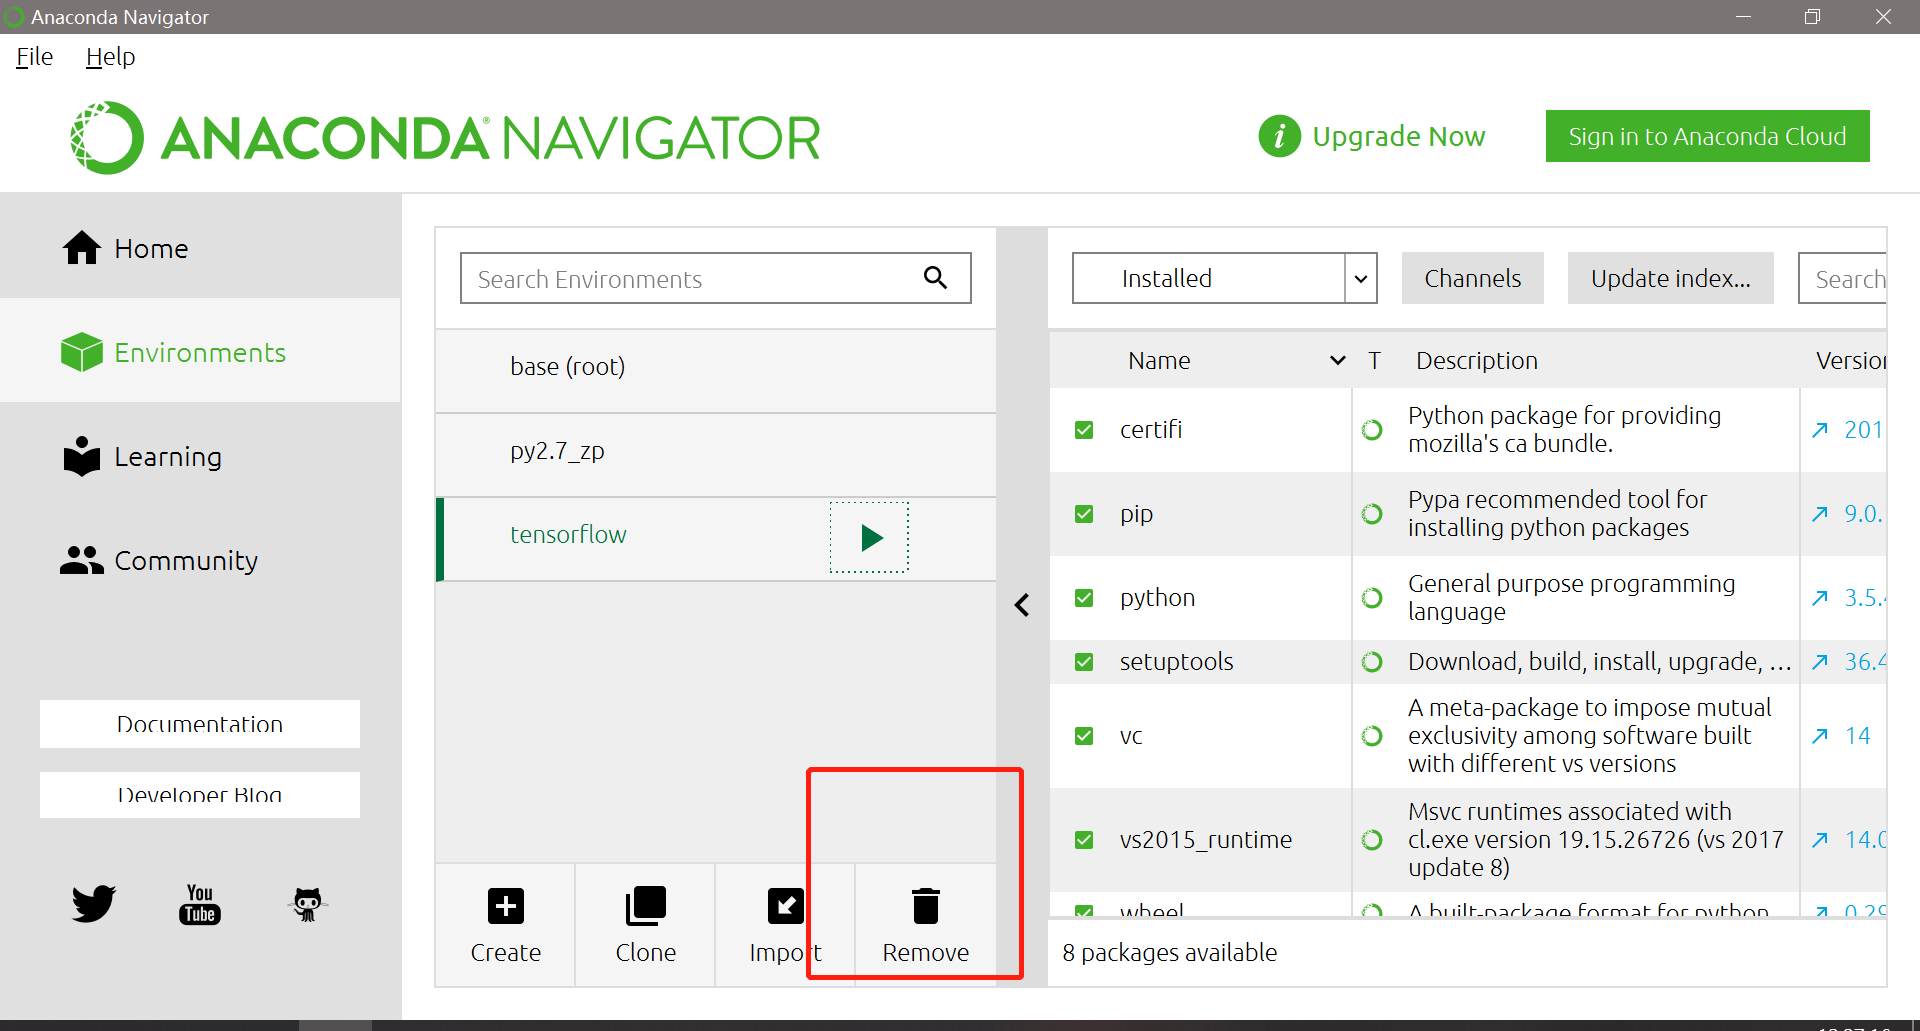The height and width of the screenshot is (1031, 1920).
Task: Click the pip type circle icon
Action: [1372, 514]
